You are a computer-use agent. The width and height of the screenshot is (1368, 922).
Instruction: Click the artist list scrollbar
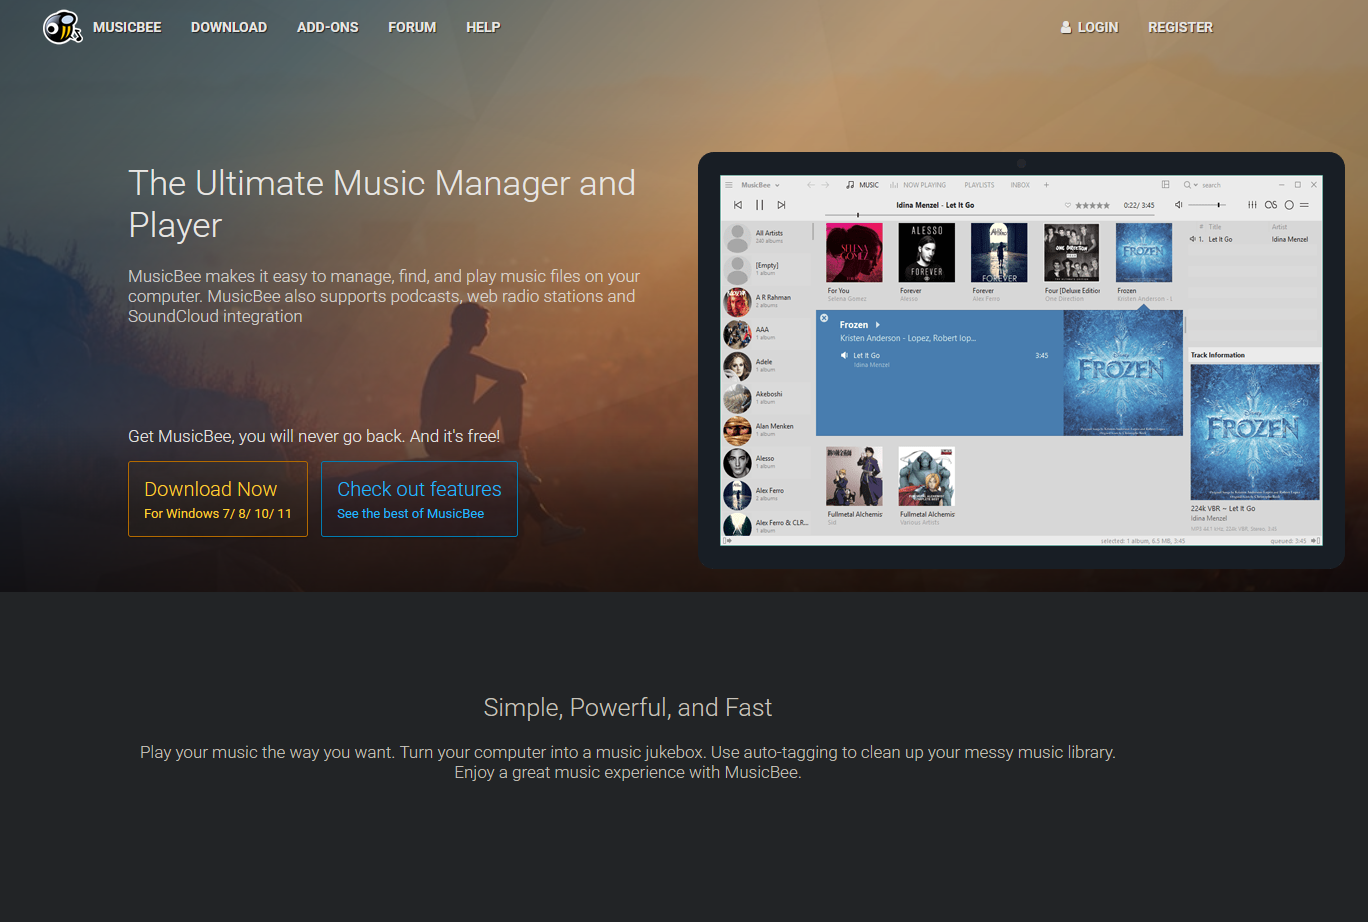point(814,231)
